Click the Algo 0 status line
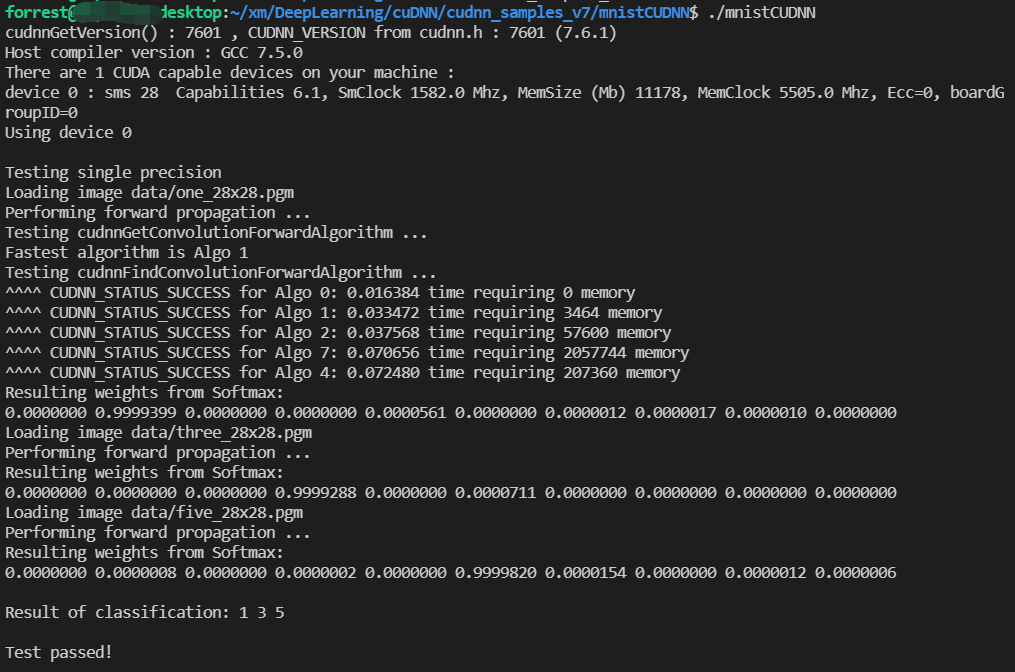 (x=320, y=293)
